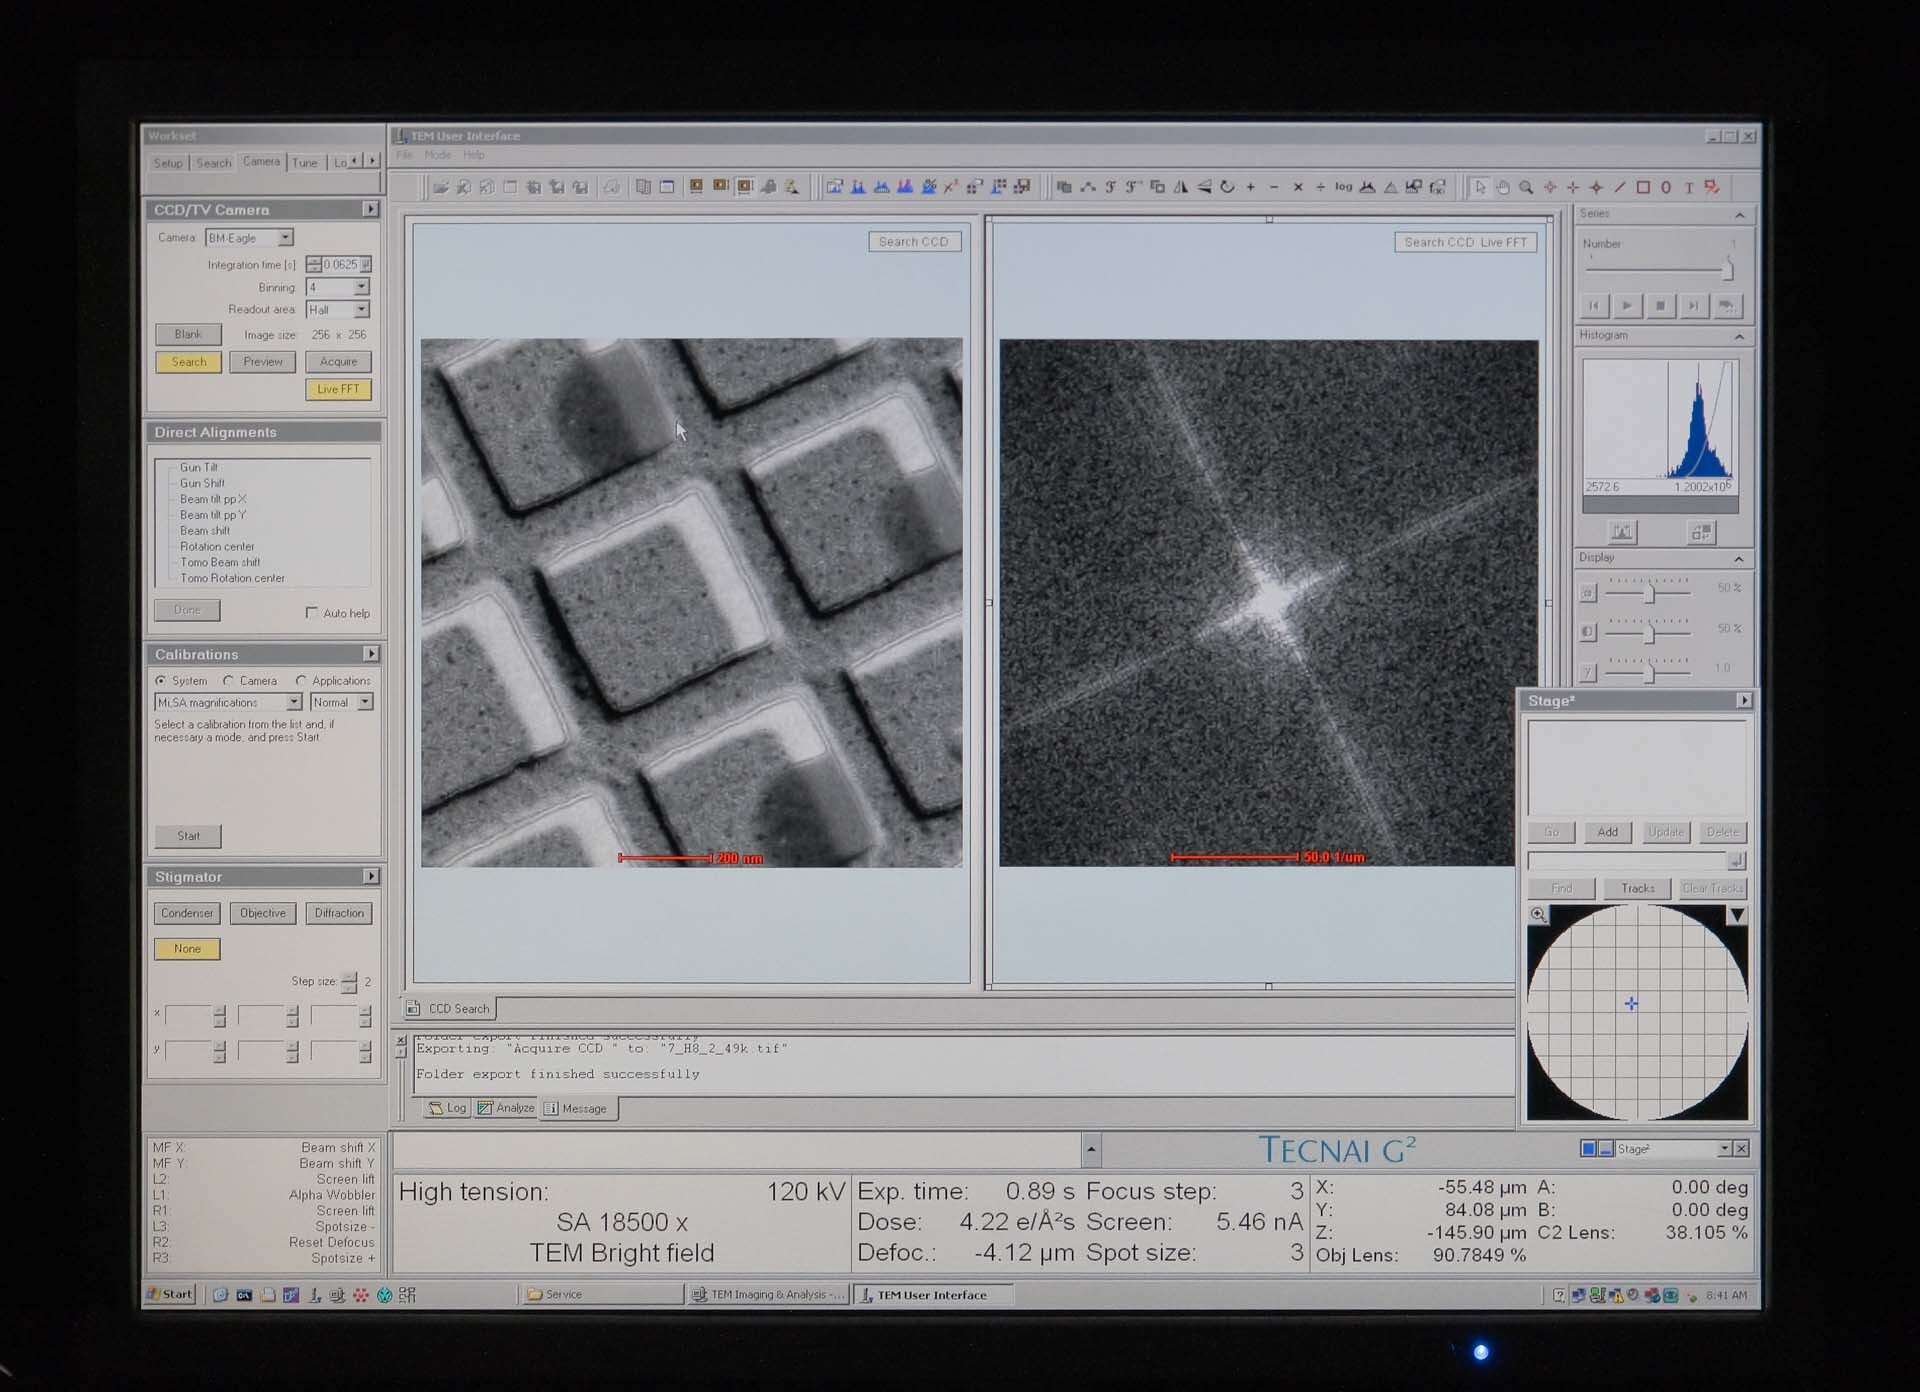Image resolution: width=1920 pixels, height=1392 pixels.
Task: Click the second Display slider (50%)
Action: (x=1649, y=633)
